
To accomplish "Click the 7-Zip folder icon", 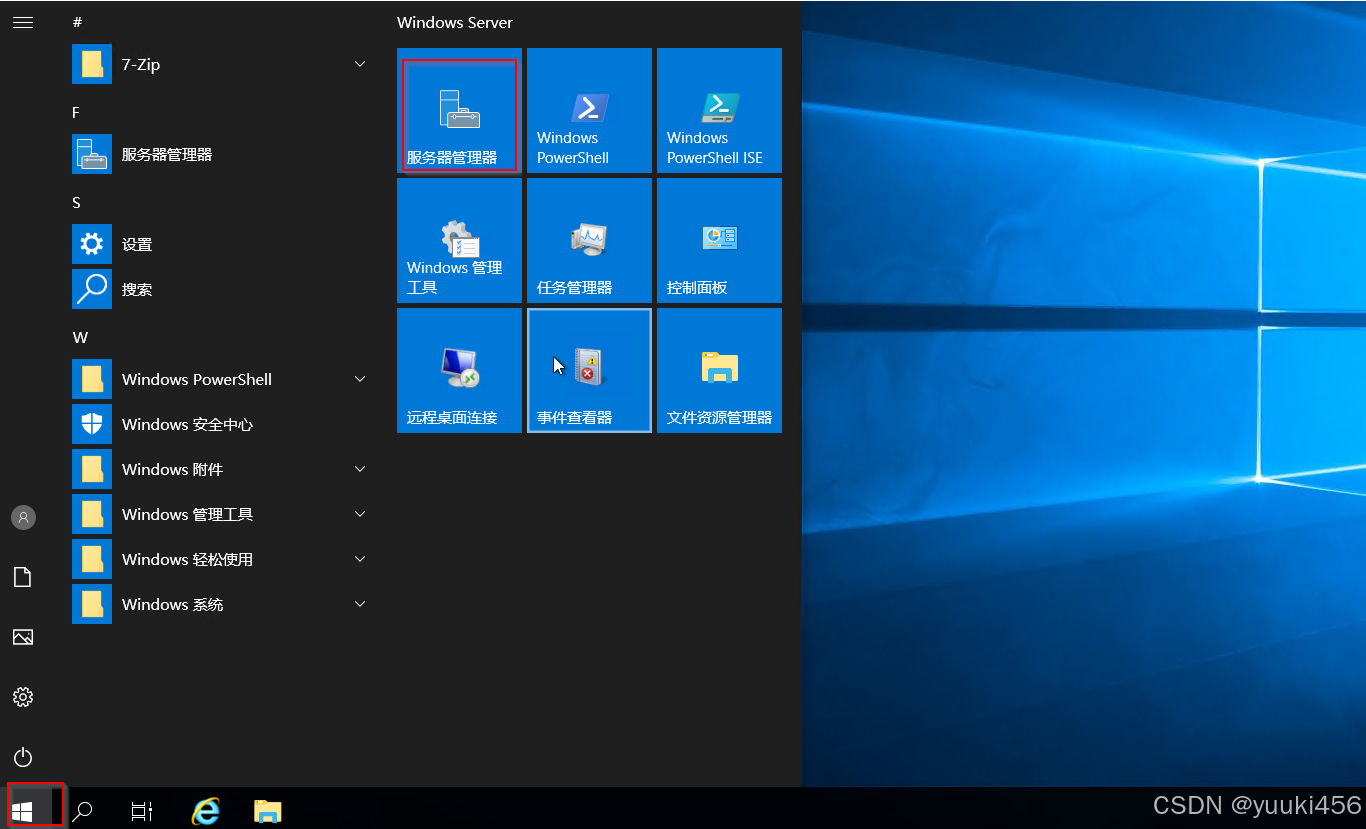I will coord(92,64).
